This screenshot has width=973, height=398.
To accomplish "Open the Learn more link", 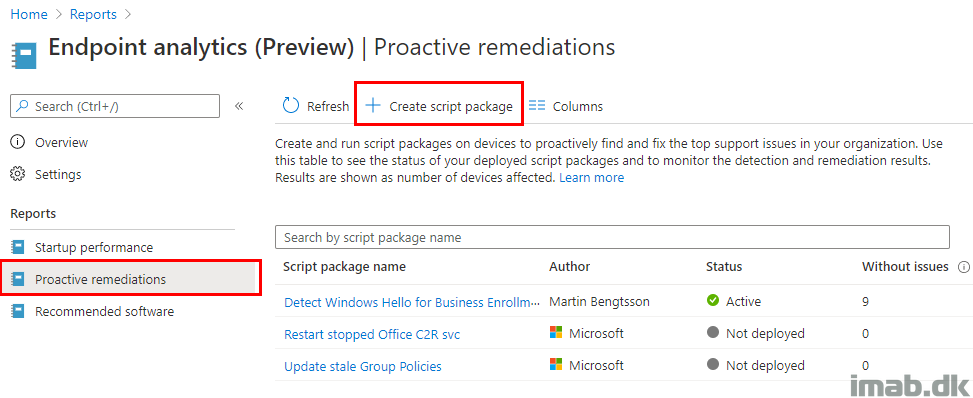I will pos(591,178).
